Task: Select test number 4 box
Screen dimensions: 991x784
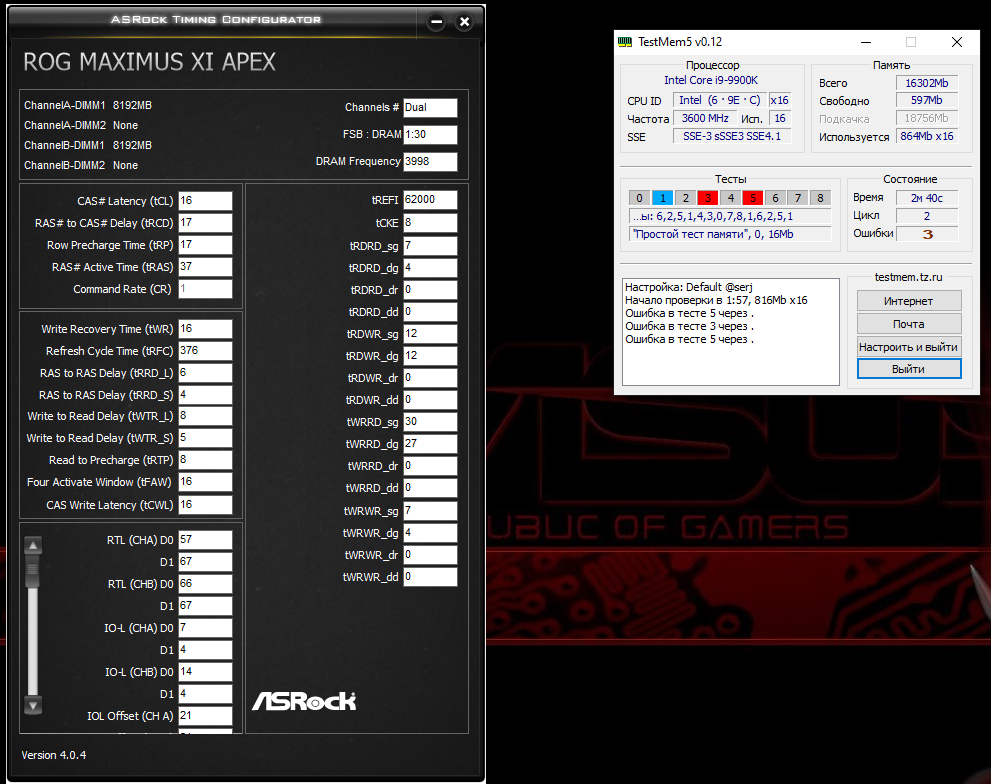Action: point(731,198)
